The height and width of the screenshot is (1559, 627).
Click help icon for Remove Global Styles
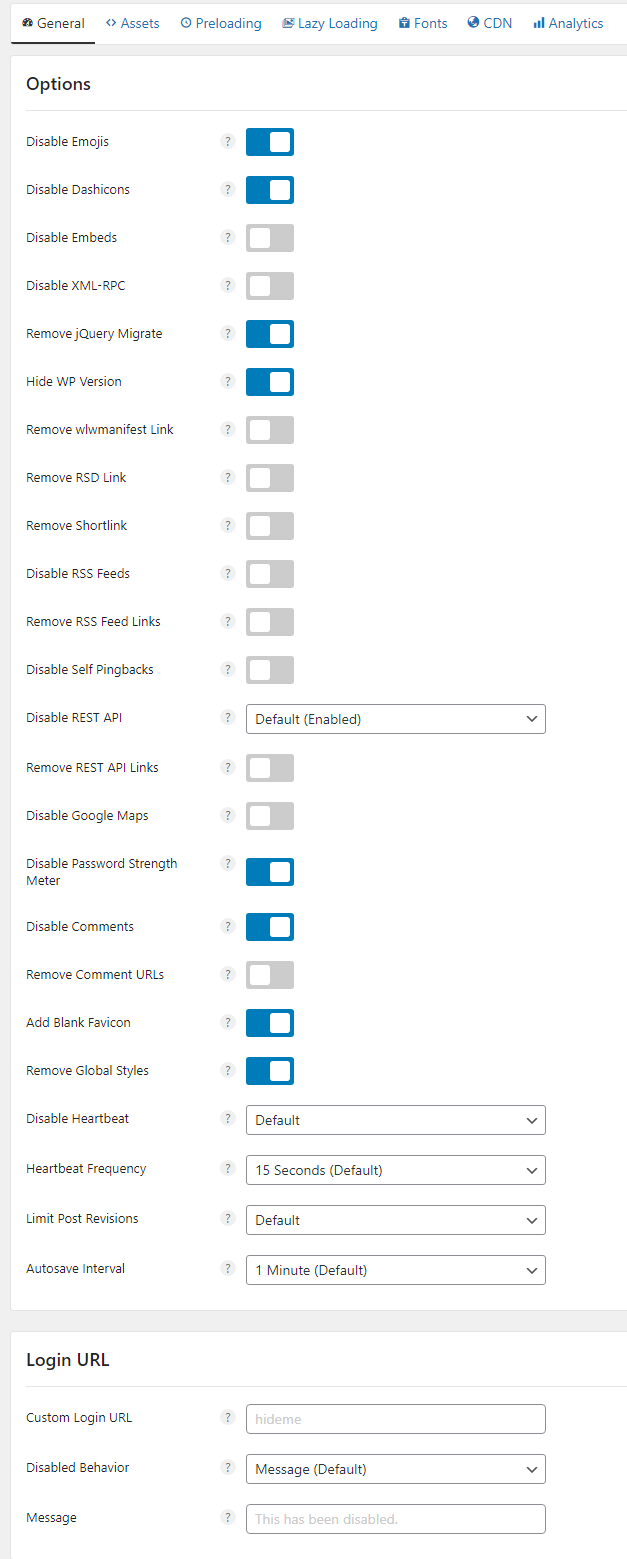(227, 1071)
